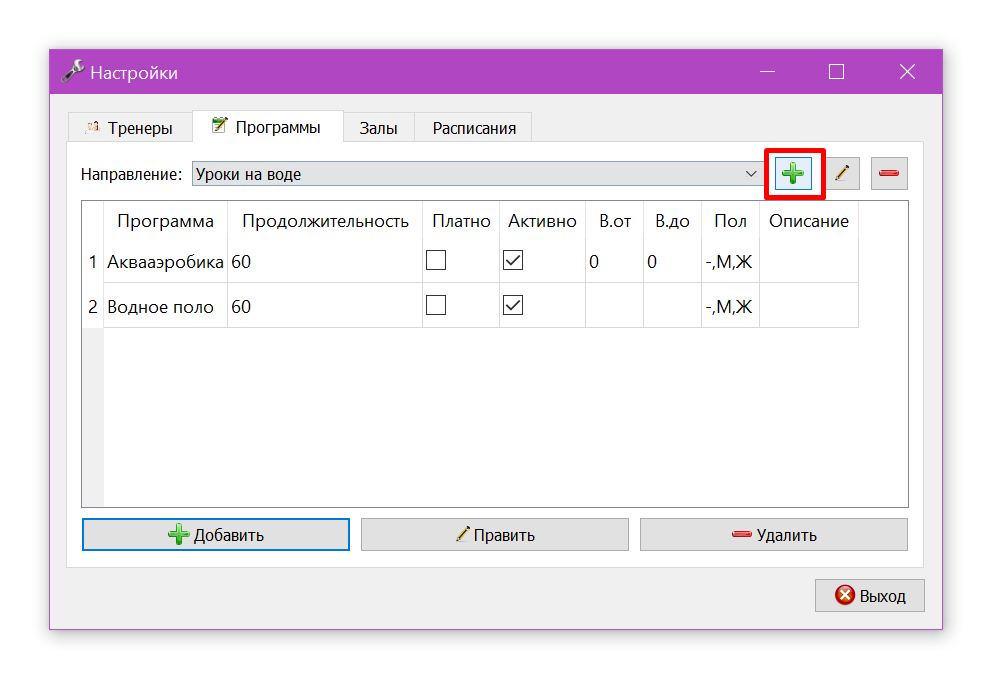Click the Пол column header
The height and width of the screenshot is (673, 989).
pyautogui.click(x=730, y=221)
